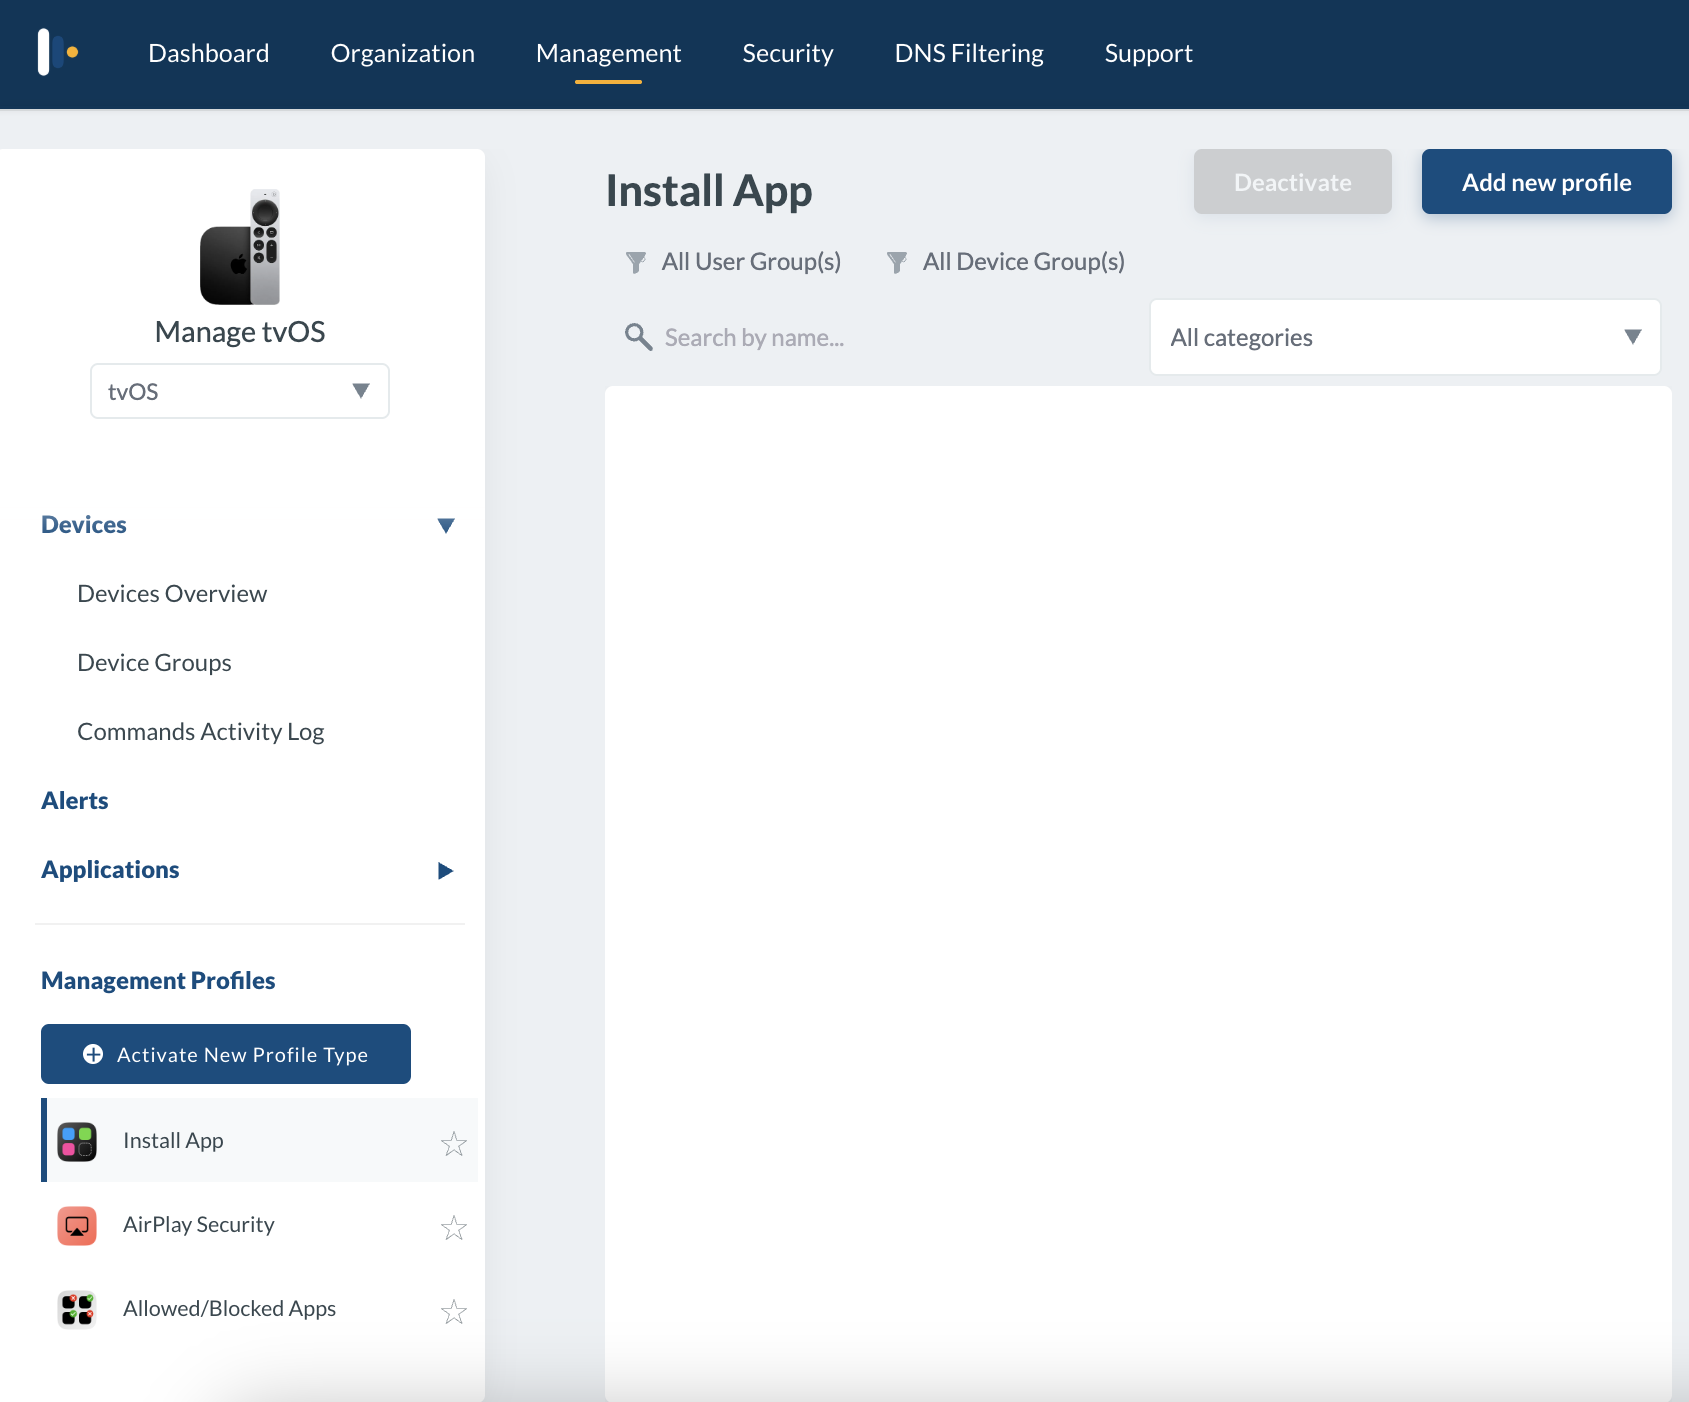Click the Deactivate button
Viewport: 1689px width, 1402px height.
pos(1292,182)
